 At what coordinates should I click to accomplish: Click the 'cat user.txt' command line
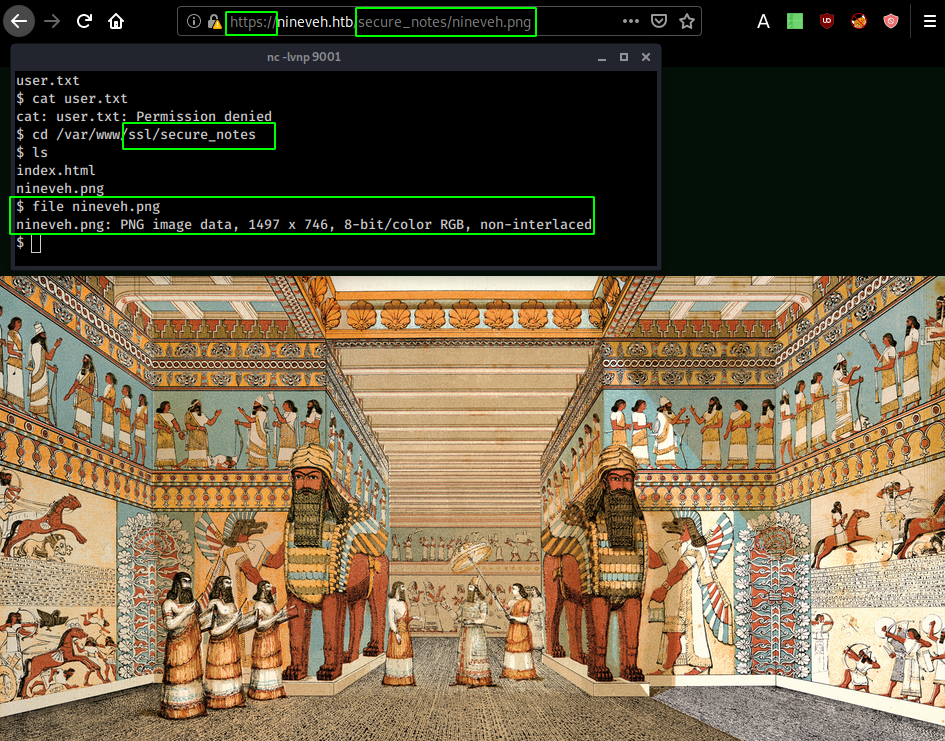coord(72,98)
